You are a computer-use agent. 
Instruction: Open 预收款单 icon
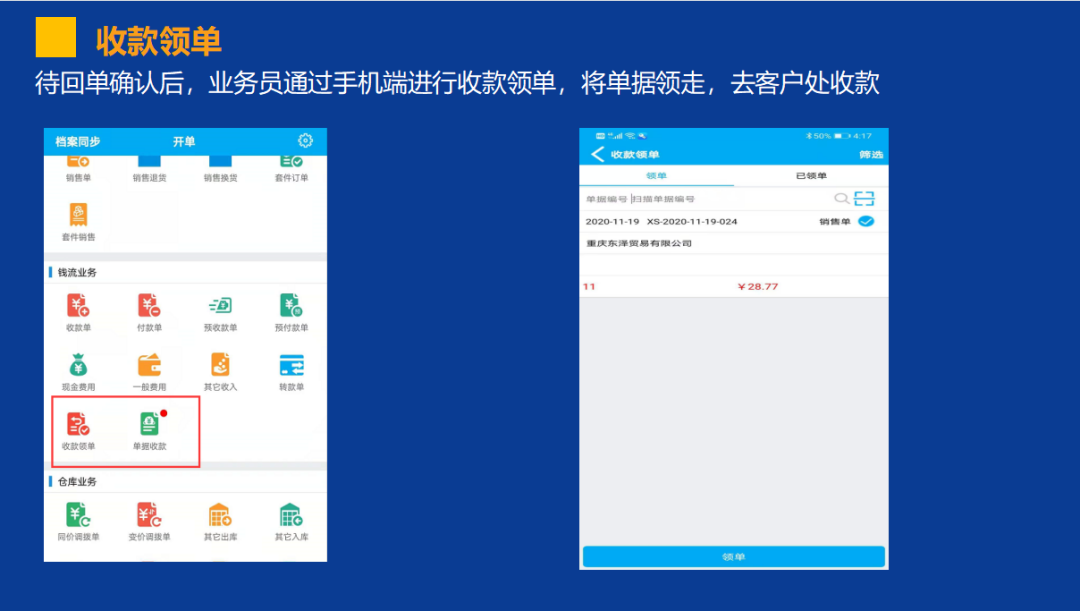[x=220, y=305]
